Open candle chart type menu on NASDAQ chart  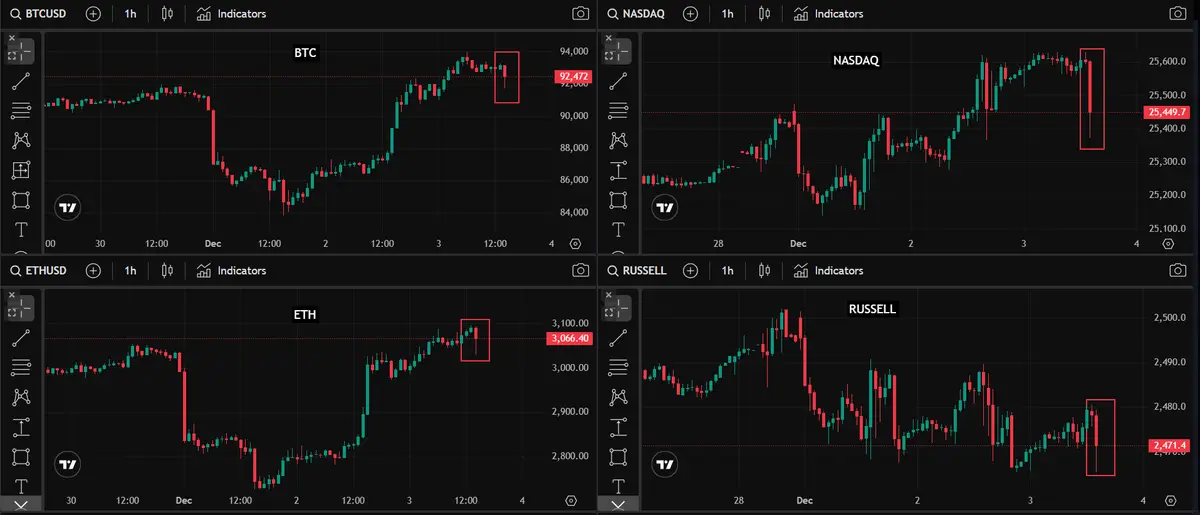pos(765,14)
